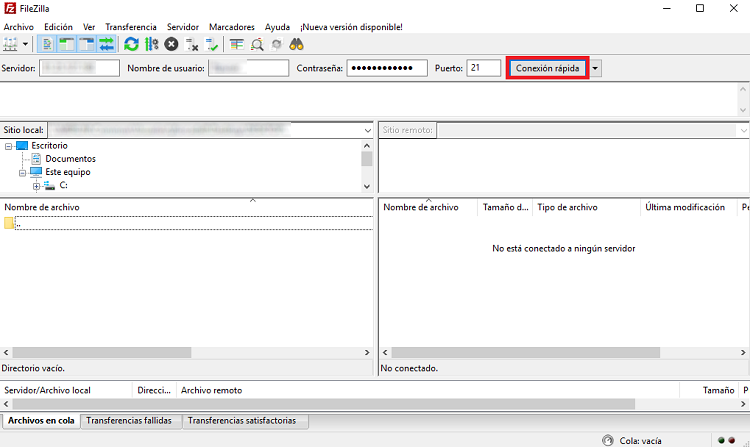This screenshot has height=447, width=750.
Task: Toggle directory comparison icon
Action: (257, 44)
